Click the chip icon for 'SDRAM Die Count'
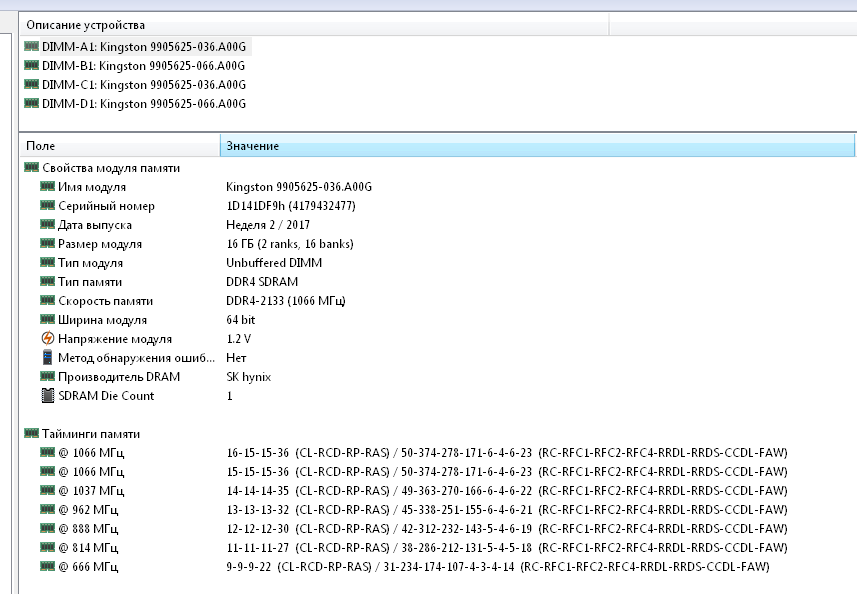The image size is (857, 594). [48, 396]
